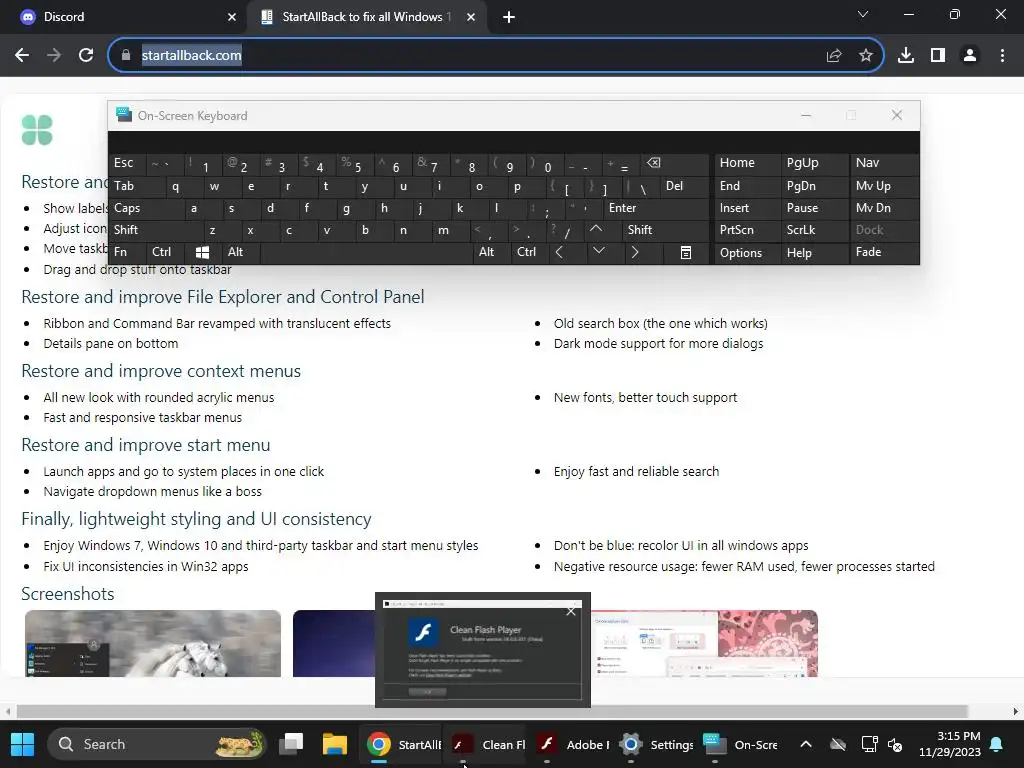Switch to Chrome StartAllBack taskbar button

[x=402, y=744]
